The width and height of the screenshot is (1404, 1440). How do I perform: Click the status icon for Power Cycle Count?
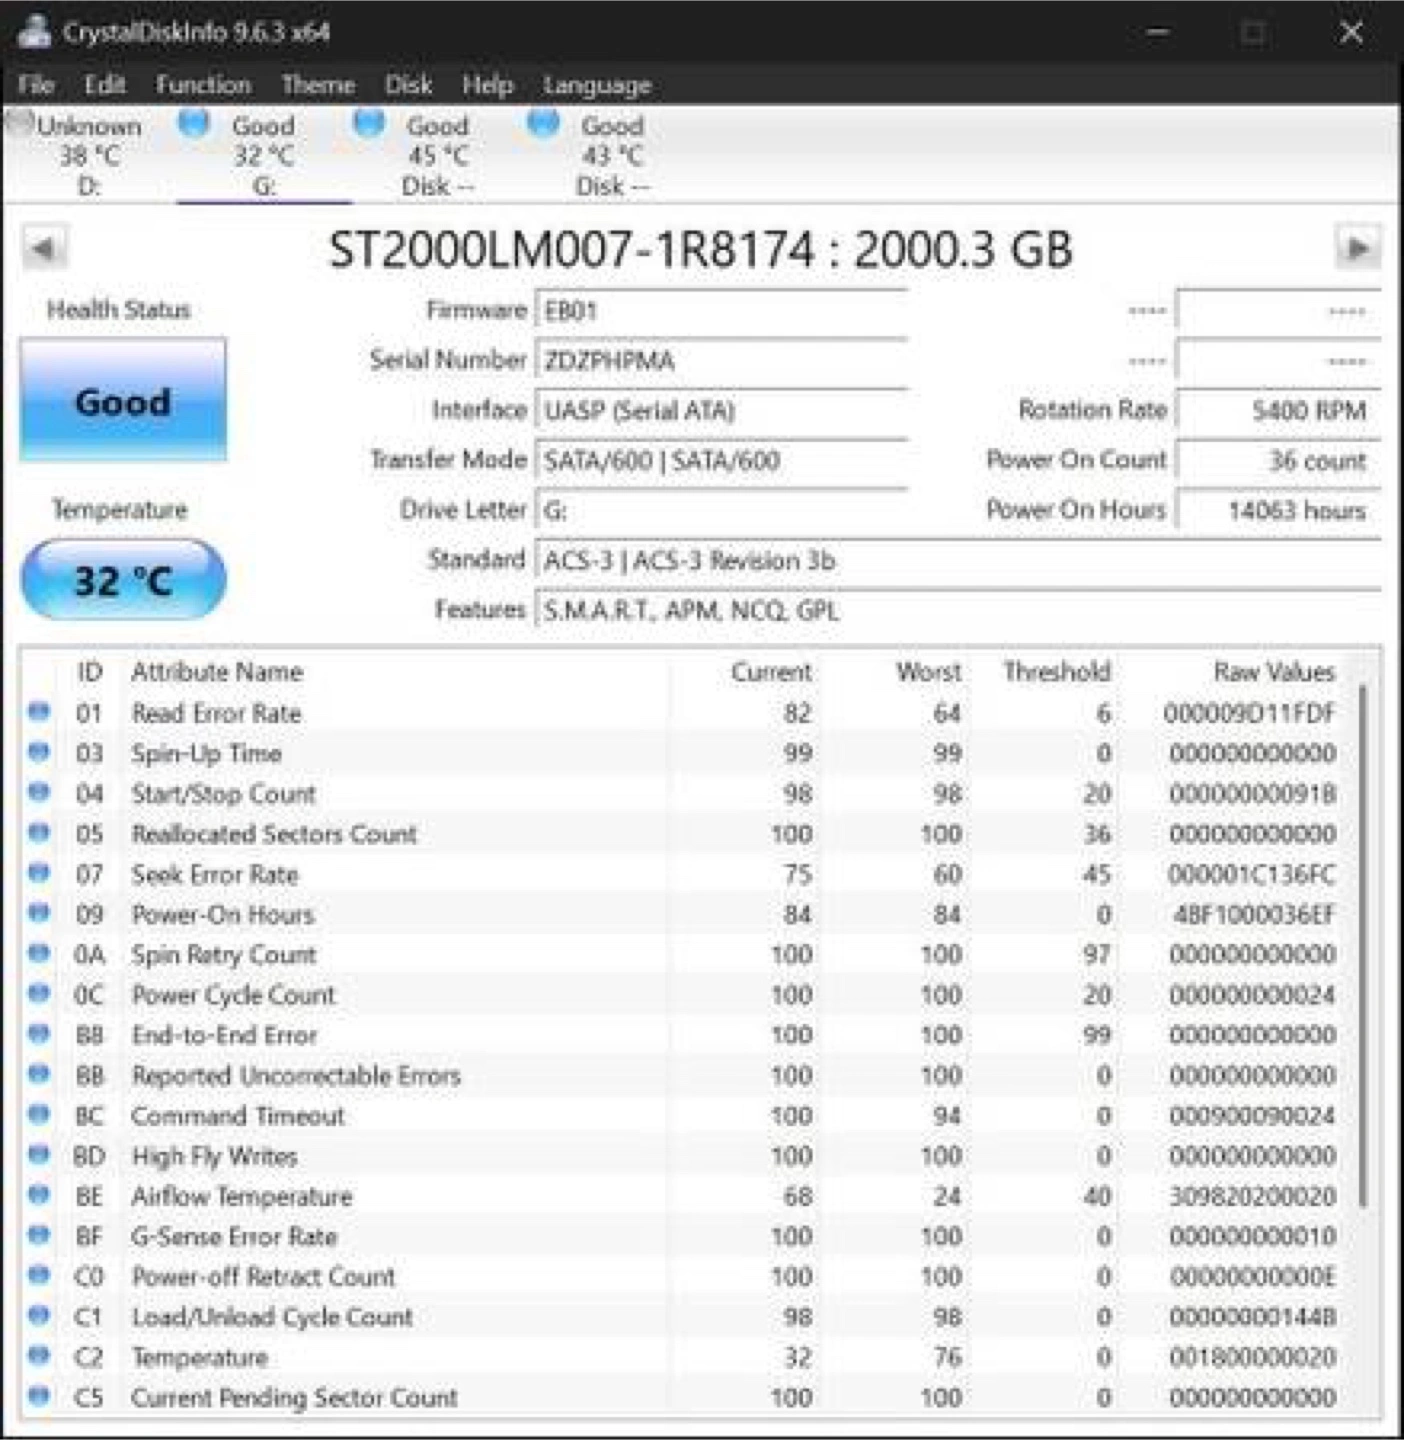point(39,993)
